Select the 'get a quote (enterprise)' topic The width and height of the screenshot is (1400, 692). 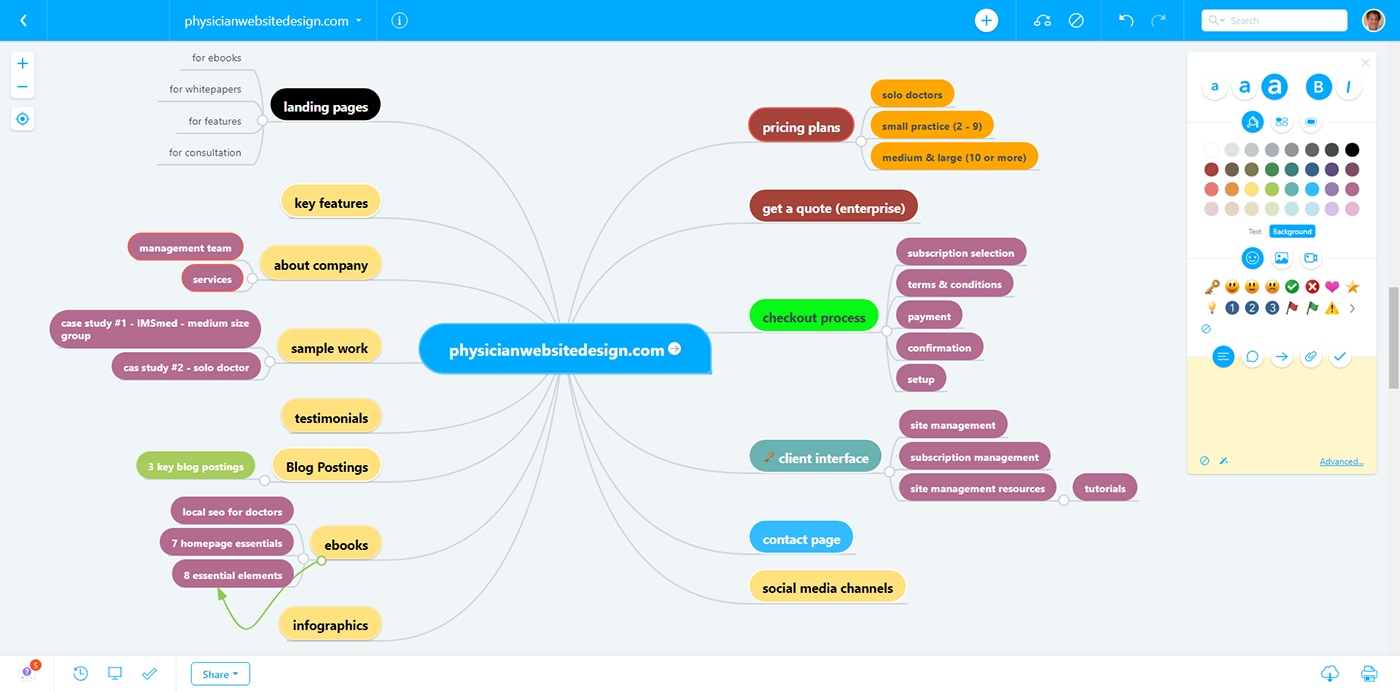click(x=833, y=208)
